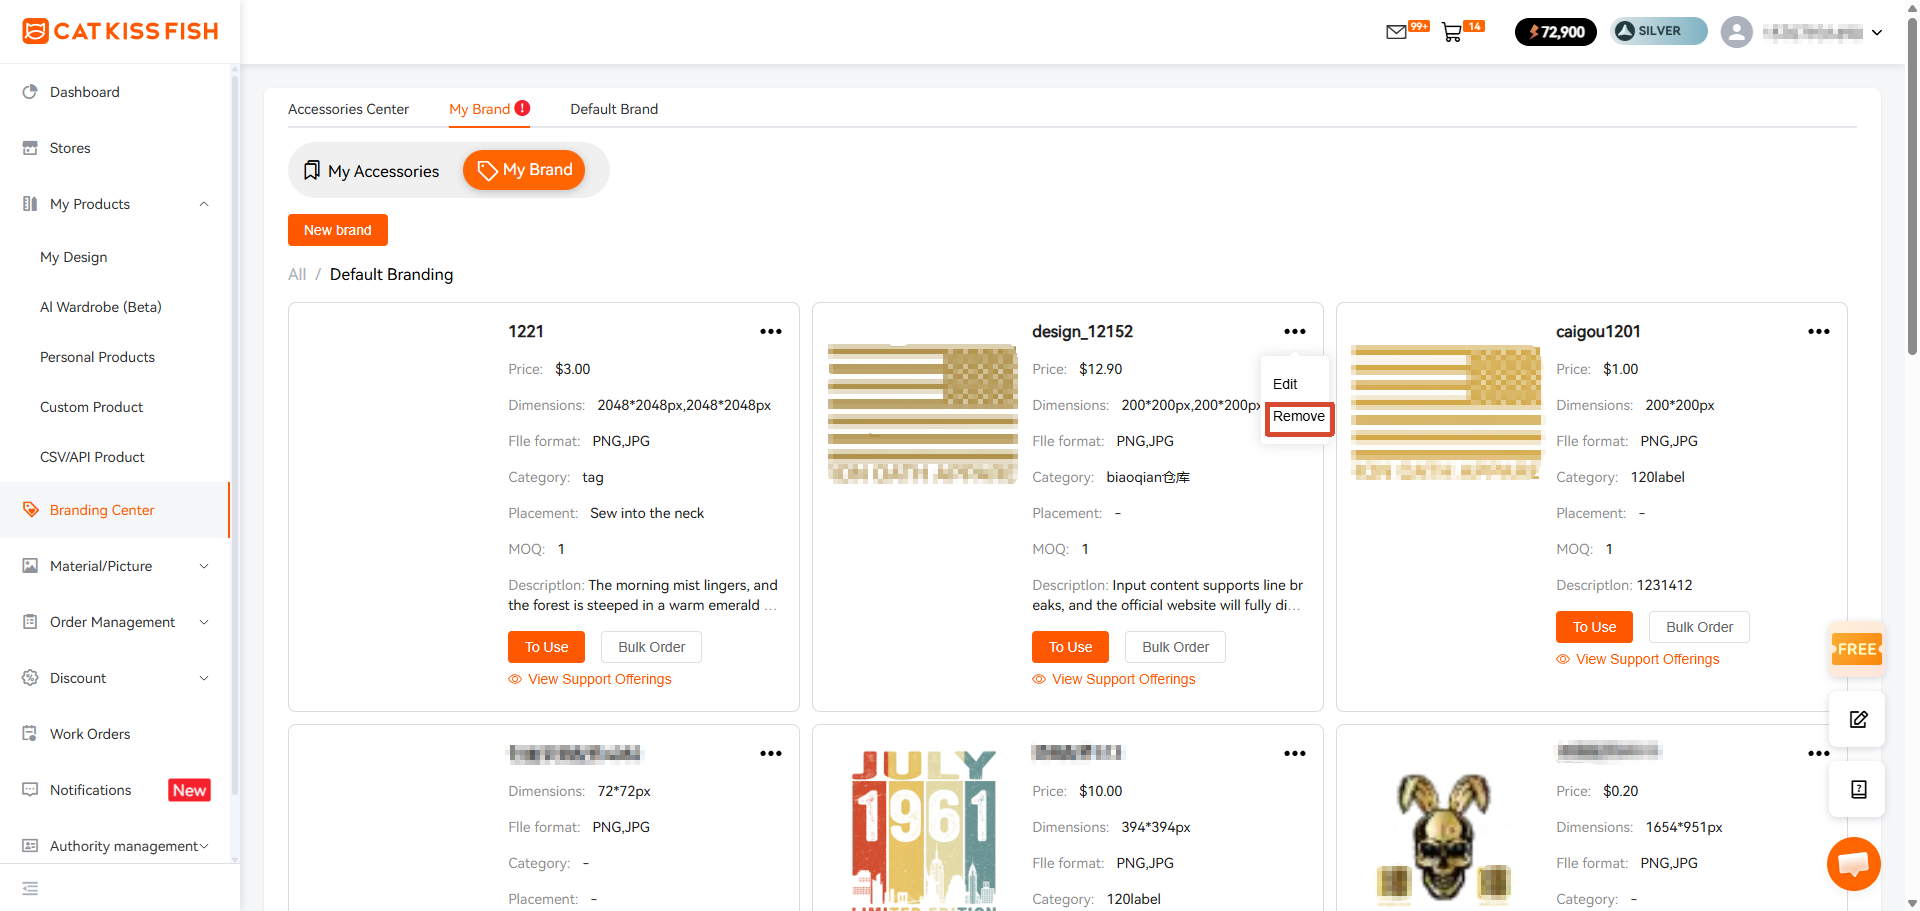Open the shopping cart icon

click(x=1452, y=32)
